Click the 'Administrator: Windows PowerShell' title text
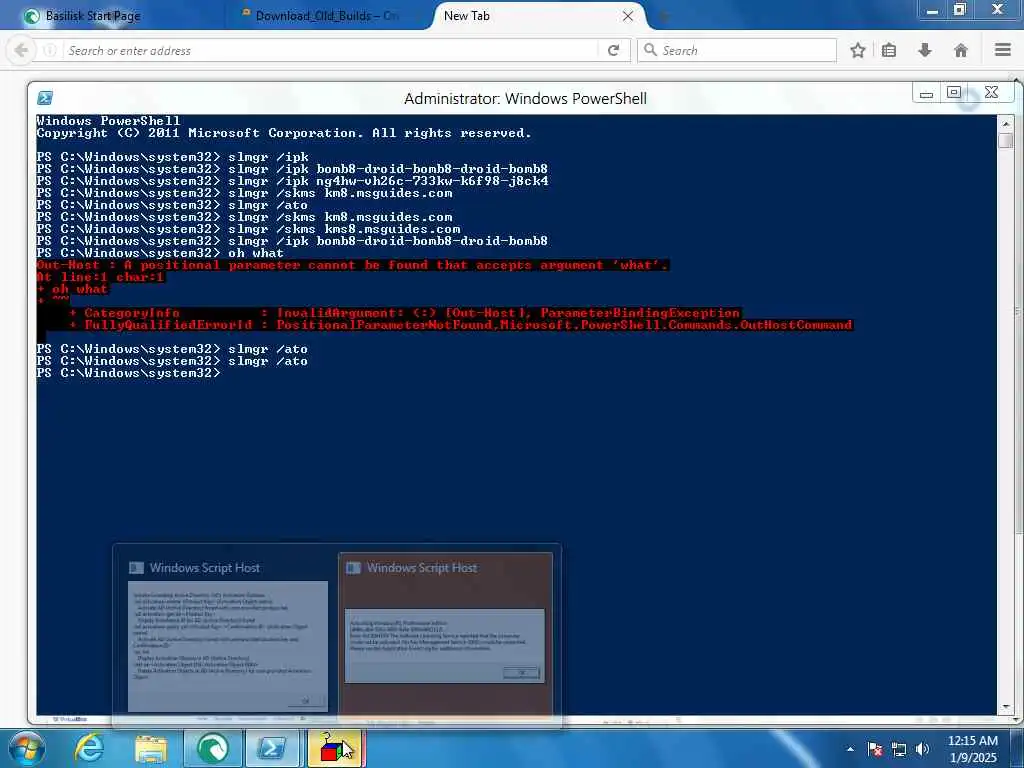 (x=525, y=99)
